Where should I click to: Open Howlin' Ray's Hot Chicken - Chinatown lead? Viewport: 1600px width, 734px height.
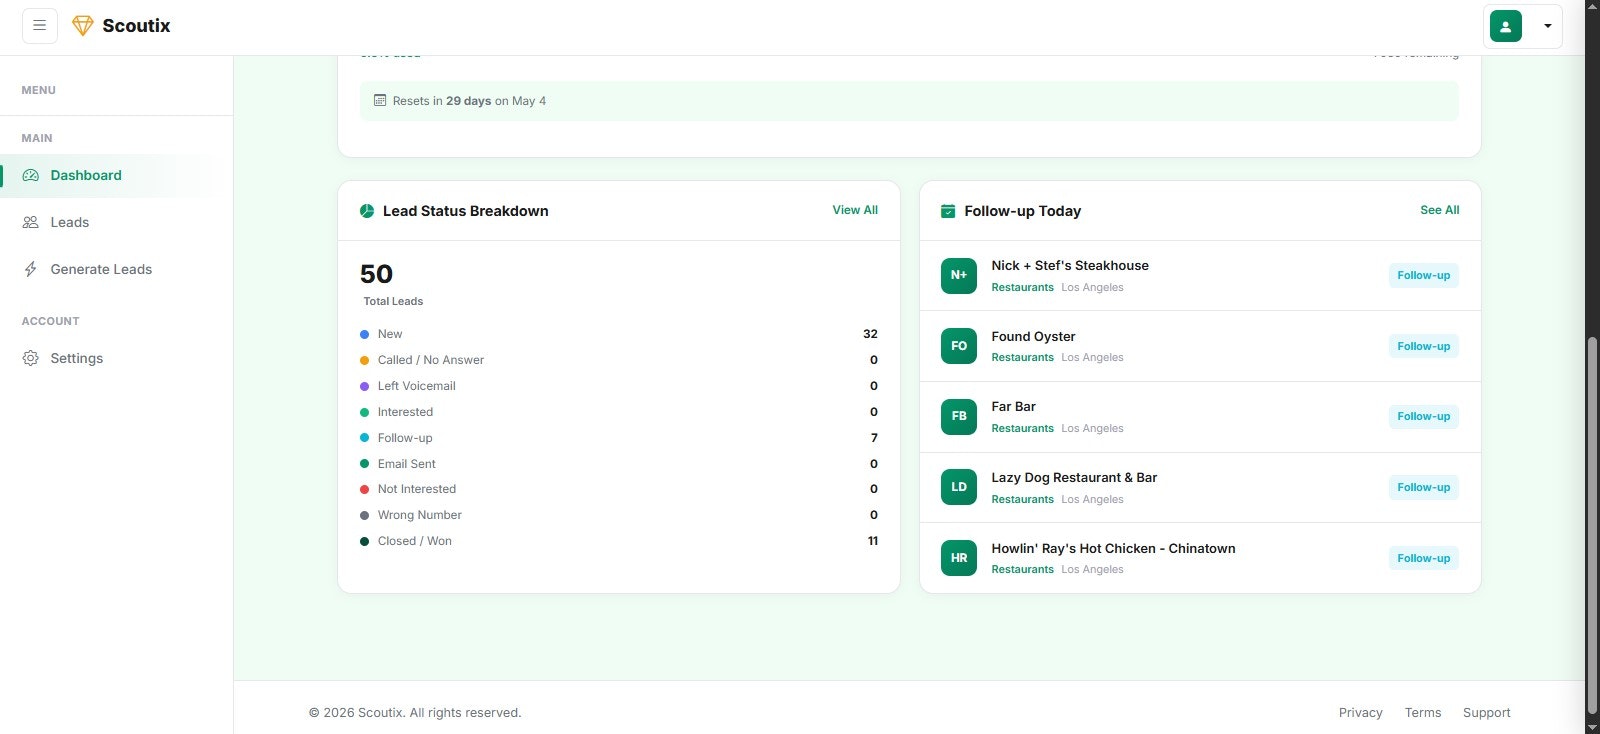1113,548
